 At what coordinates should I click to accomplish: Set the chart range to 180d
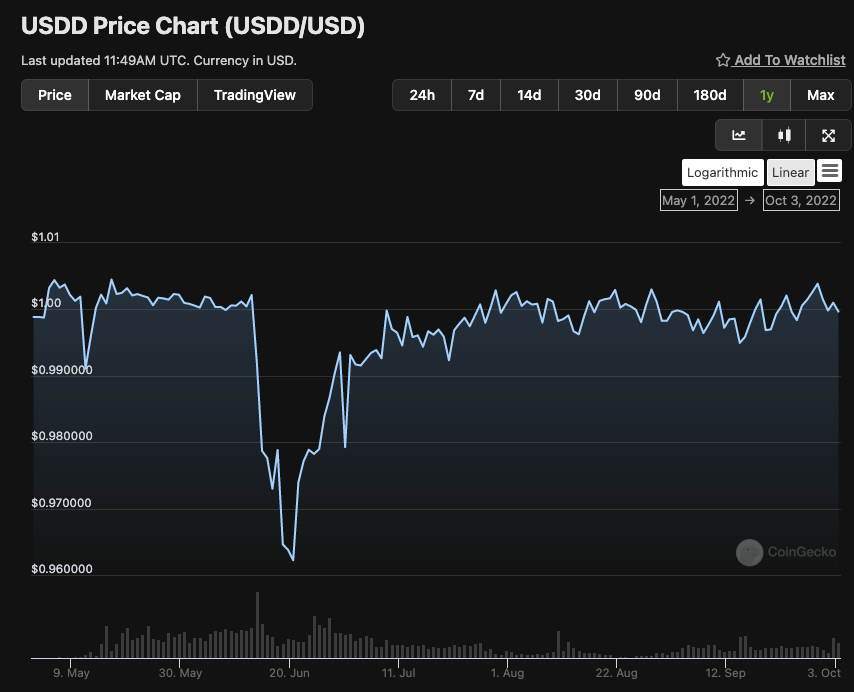[710, 95]
